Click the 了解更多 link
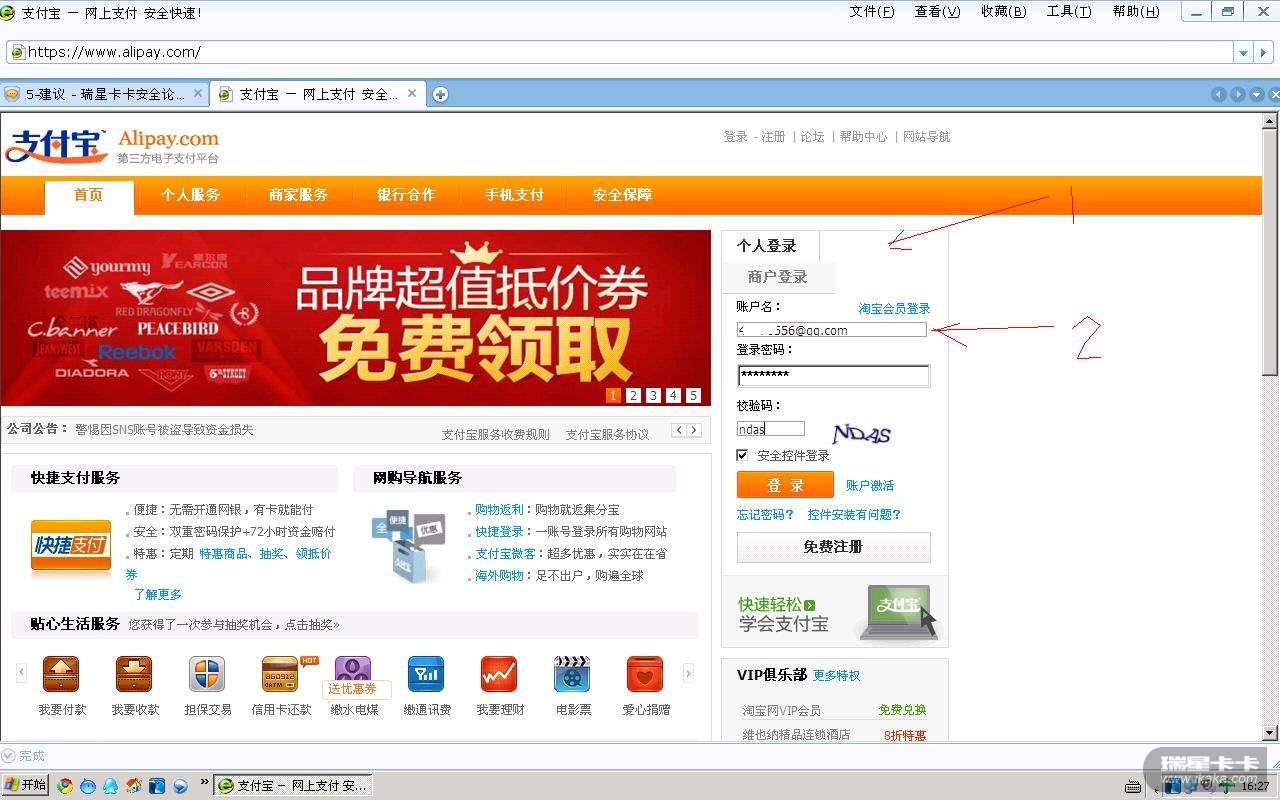1280x800 pixels. point(158,594)
